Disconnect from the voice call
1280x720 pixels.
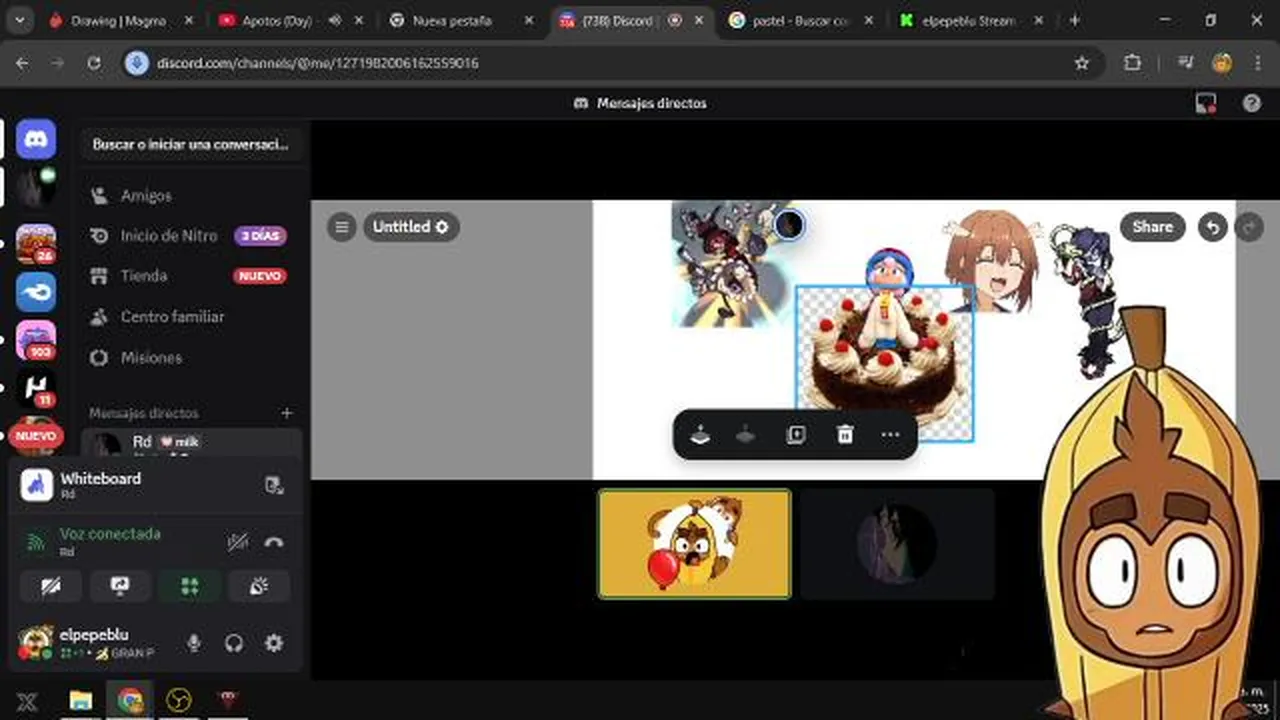tap(274, 542)
